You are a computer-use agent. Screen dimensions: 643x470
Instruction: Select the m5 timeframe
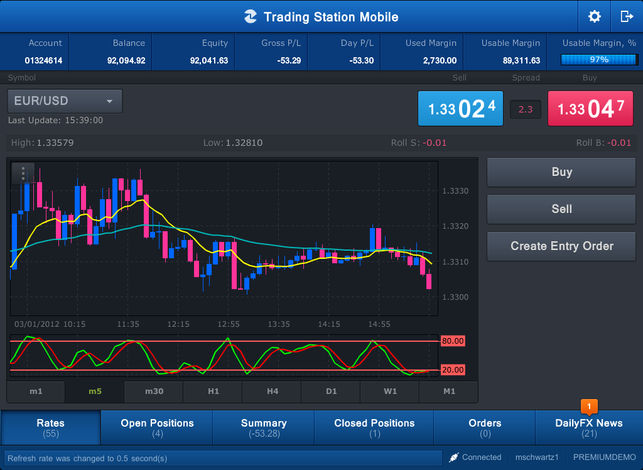tap(95, 391)
